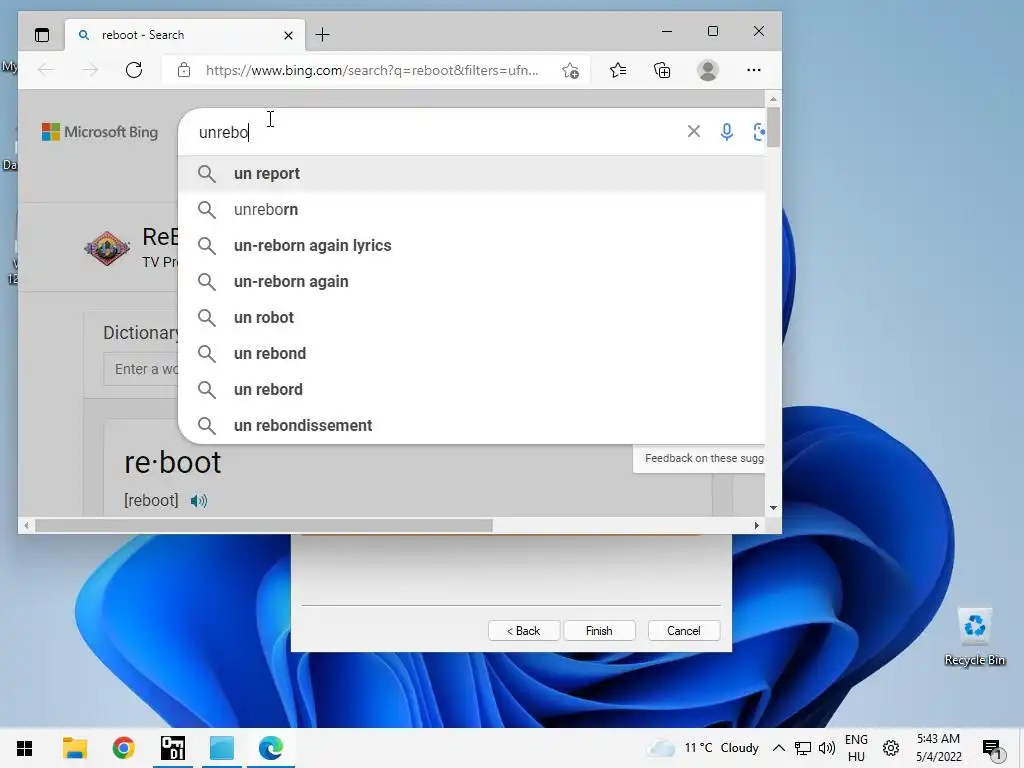This screenshot has height=768, width=1024.
Task: Click the browser Back arrow
Action: pos(46,70)
